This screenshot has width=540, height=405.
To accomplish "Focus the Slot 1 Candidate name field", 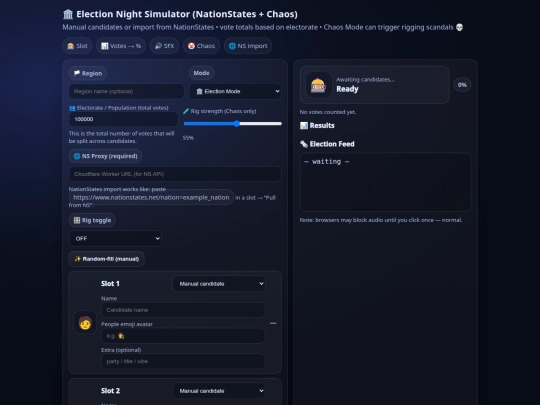I will click(x=183, y=310).
